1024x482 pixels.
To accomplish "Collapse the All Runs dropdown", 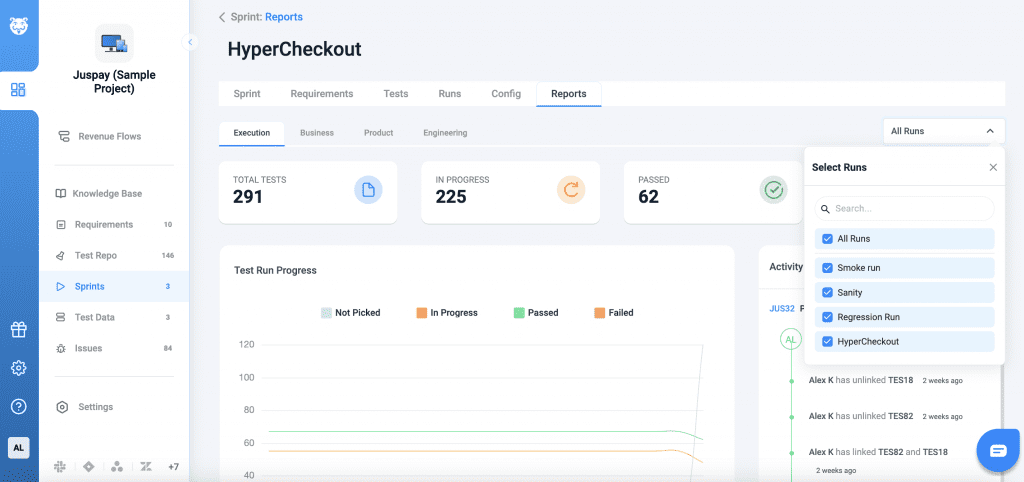I will click(989, 131).
